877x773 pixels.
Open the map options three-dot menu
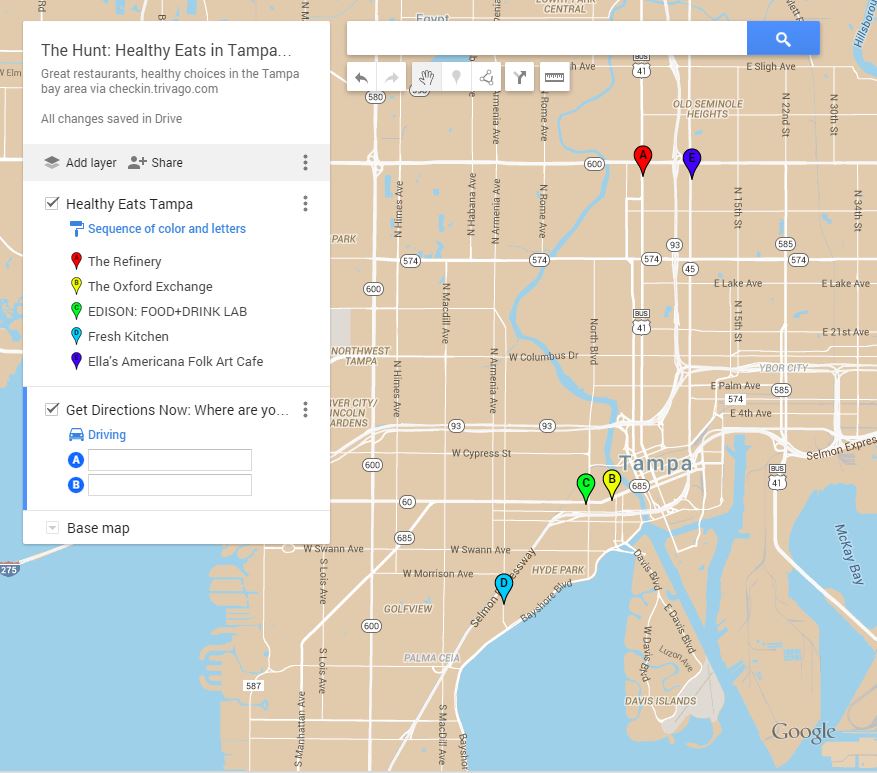(305, 163)
